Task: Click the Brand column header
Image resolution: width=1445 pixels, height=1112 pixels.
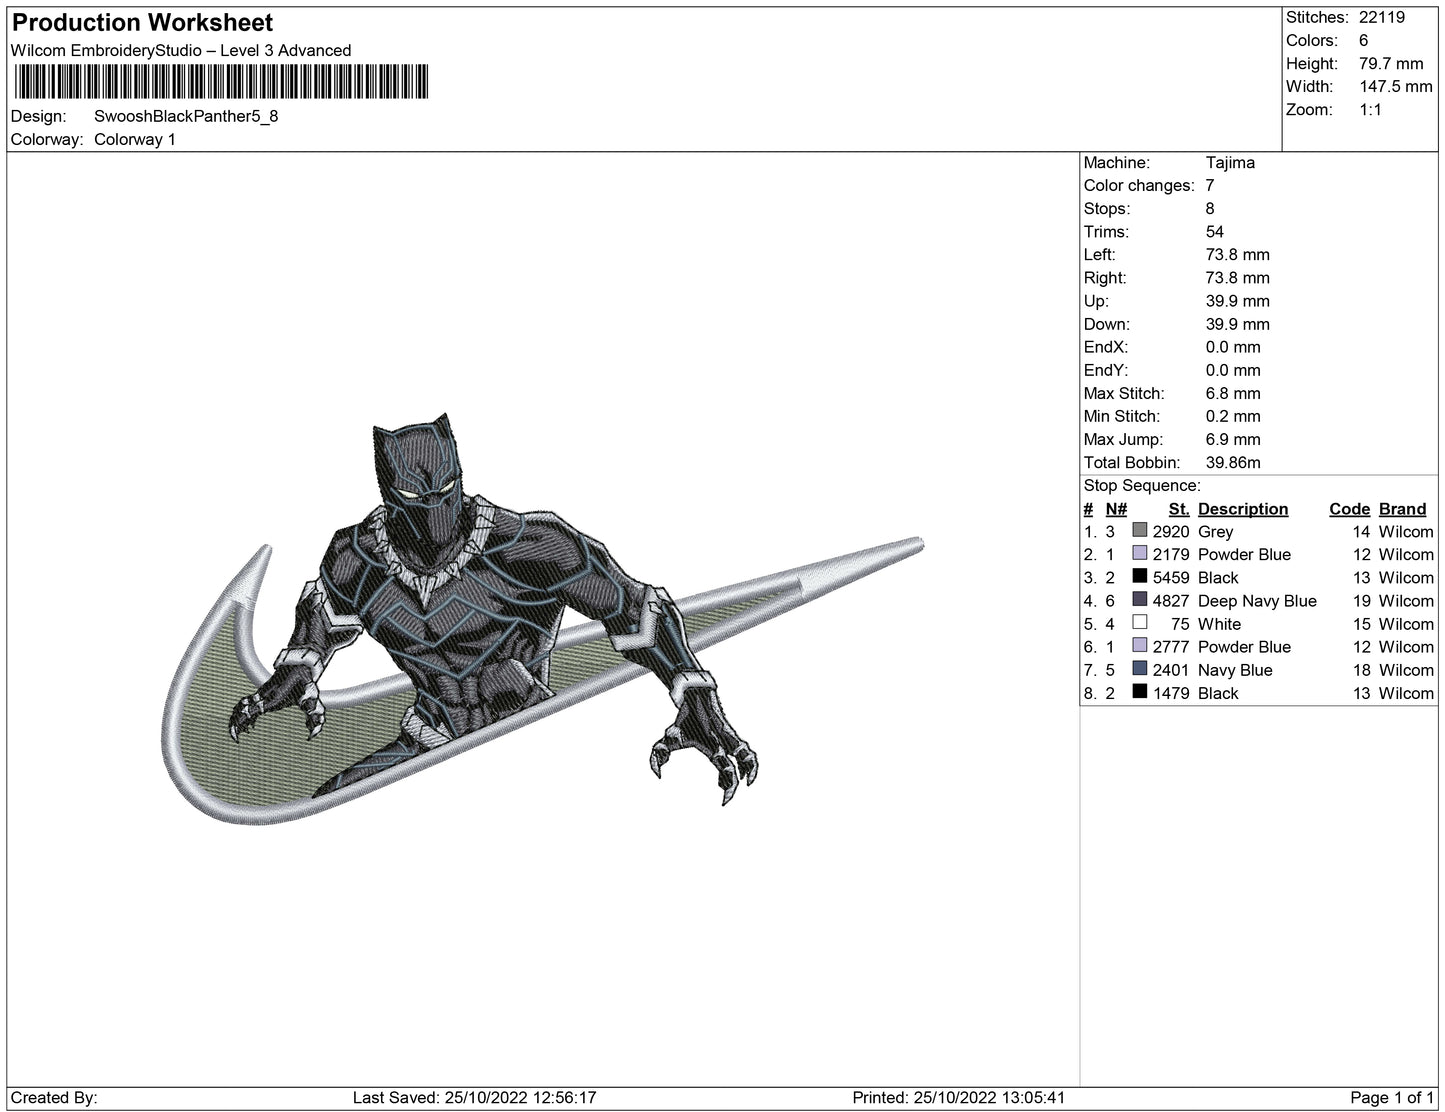Action: [x=1402, y=508]
